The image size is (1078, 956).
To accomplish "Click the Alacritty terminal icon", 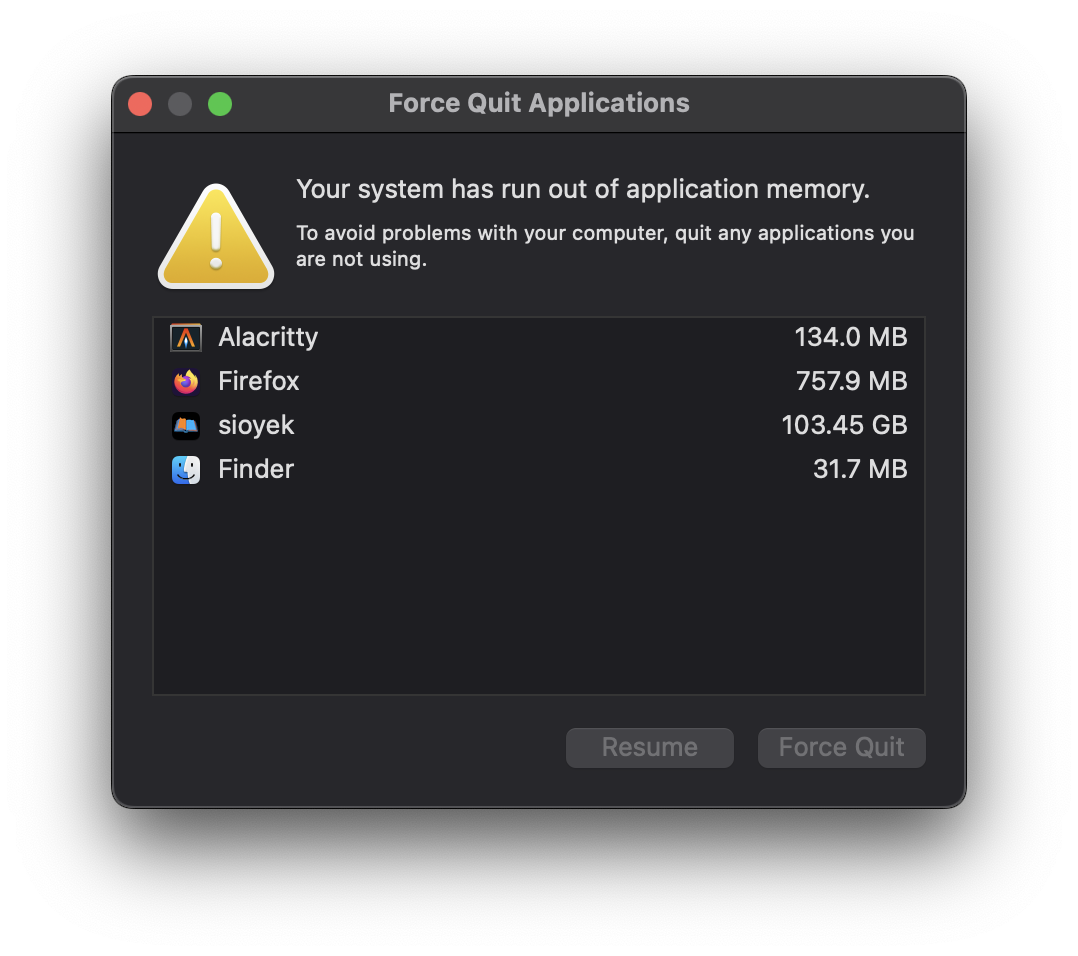I will click(186, 337).
